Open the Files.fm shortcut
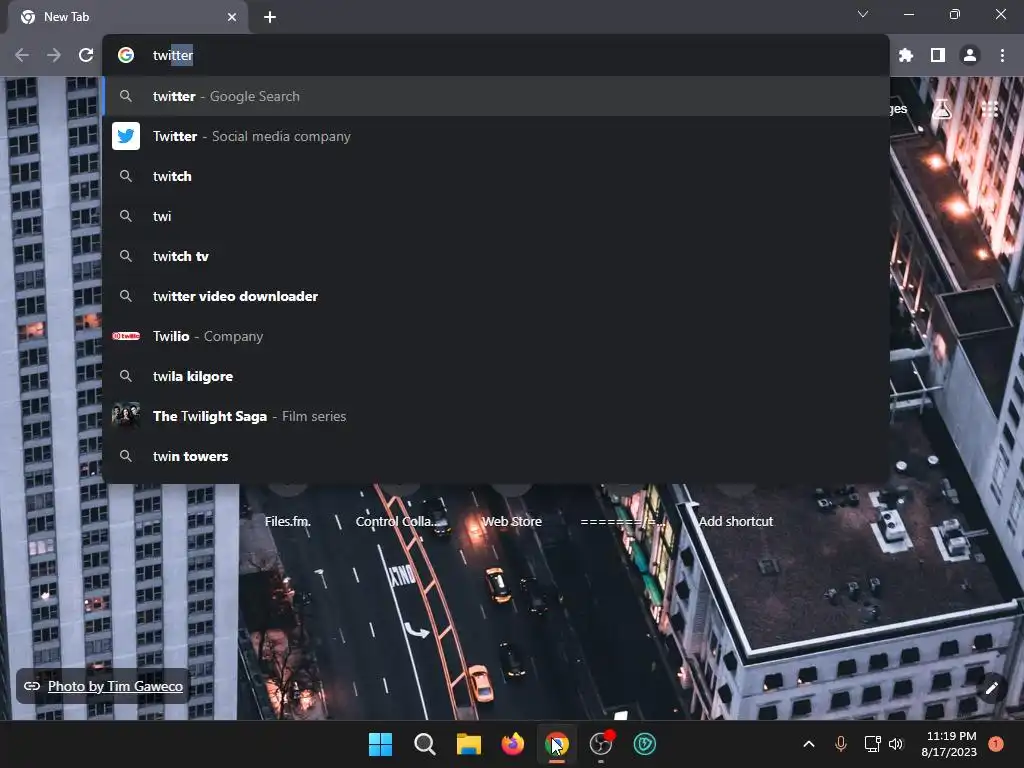The height and width of the screenshot is (768, 1024). [x=288, y=521]
